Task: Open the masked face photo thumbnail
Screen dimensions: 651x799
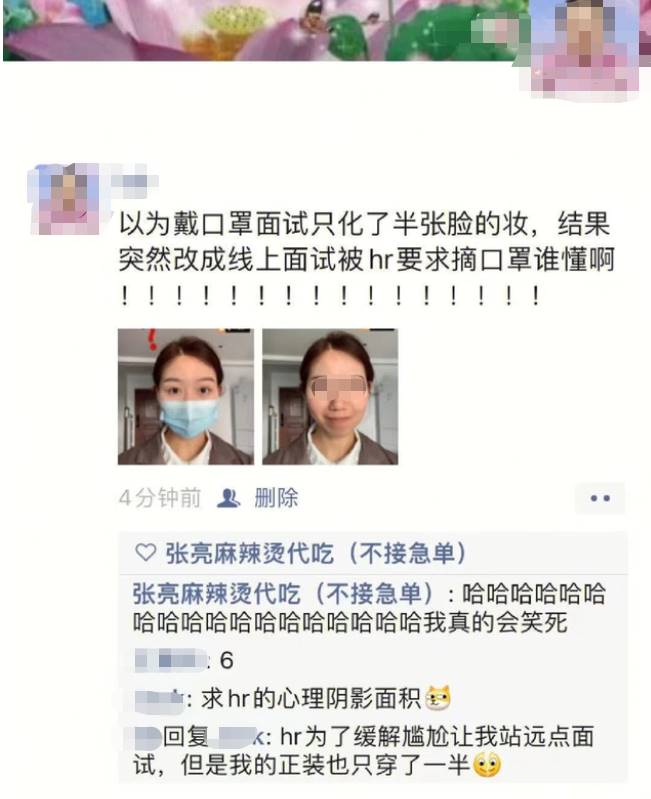Action: click(185, 396)
